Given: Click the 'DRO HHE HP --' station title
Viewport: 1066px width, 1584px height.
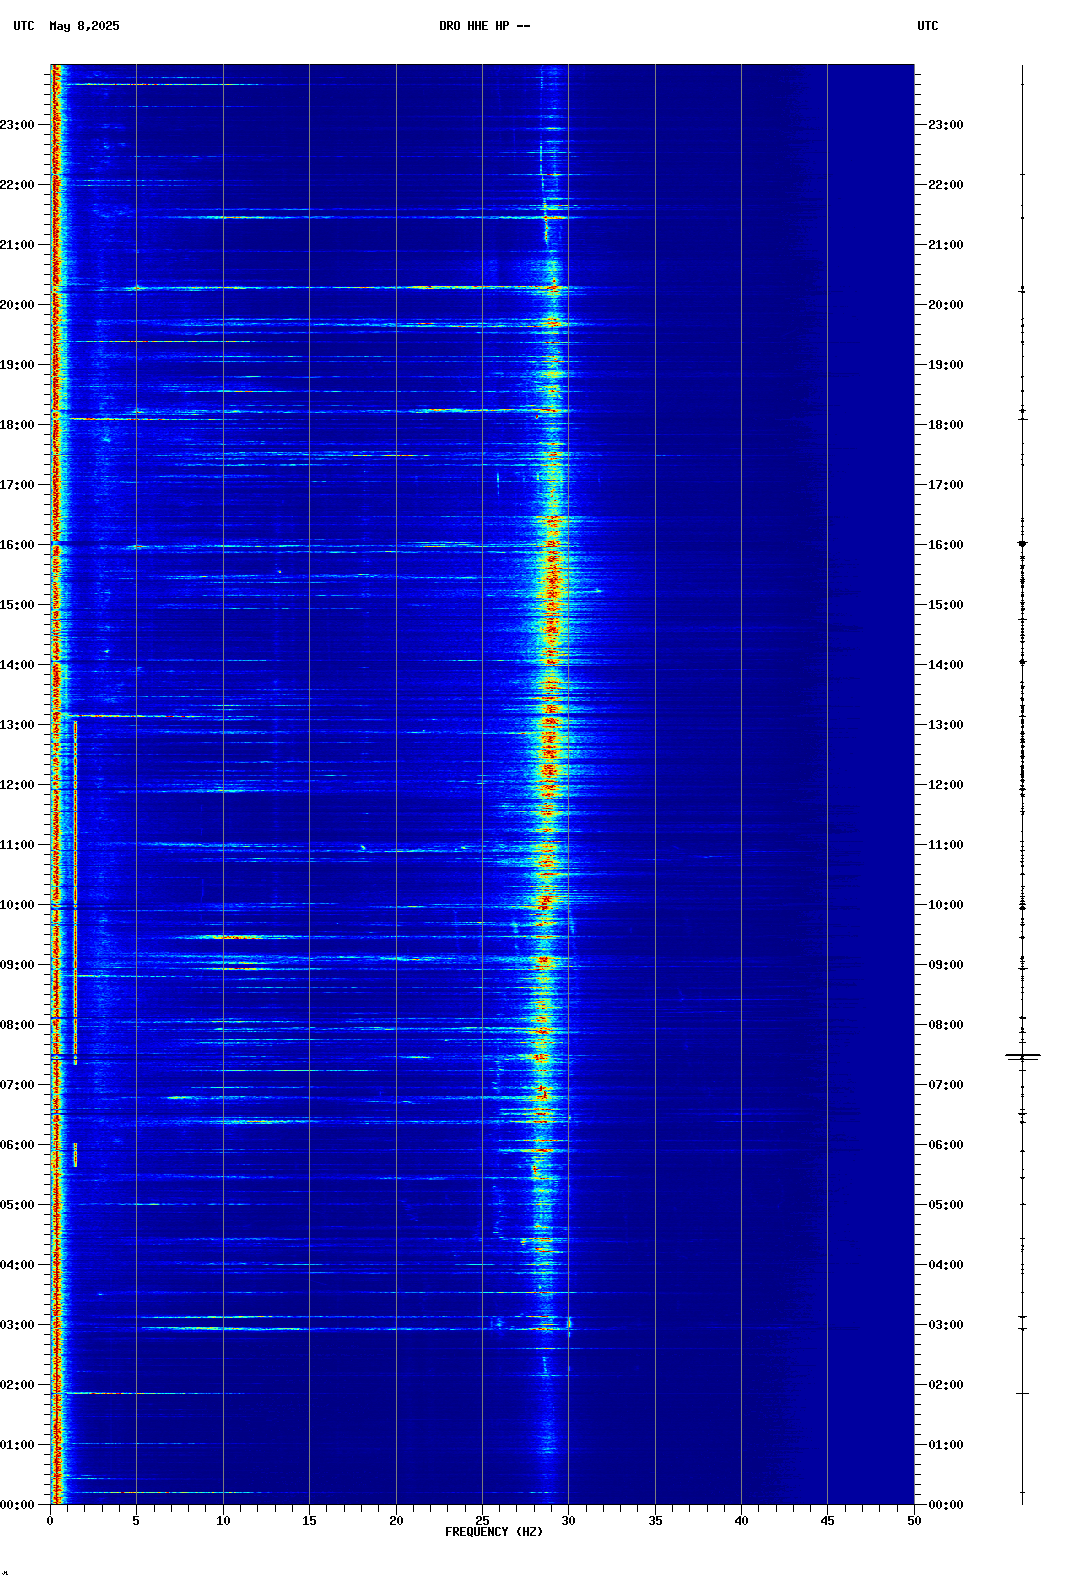Looking at the screenshot, I should (484, 26).
